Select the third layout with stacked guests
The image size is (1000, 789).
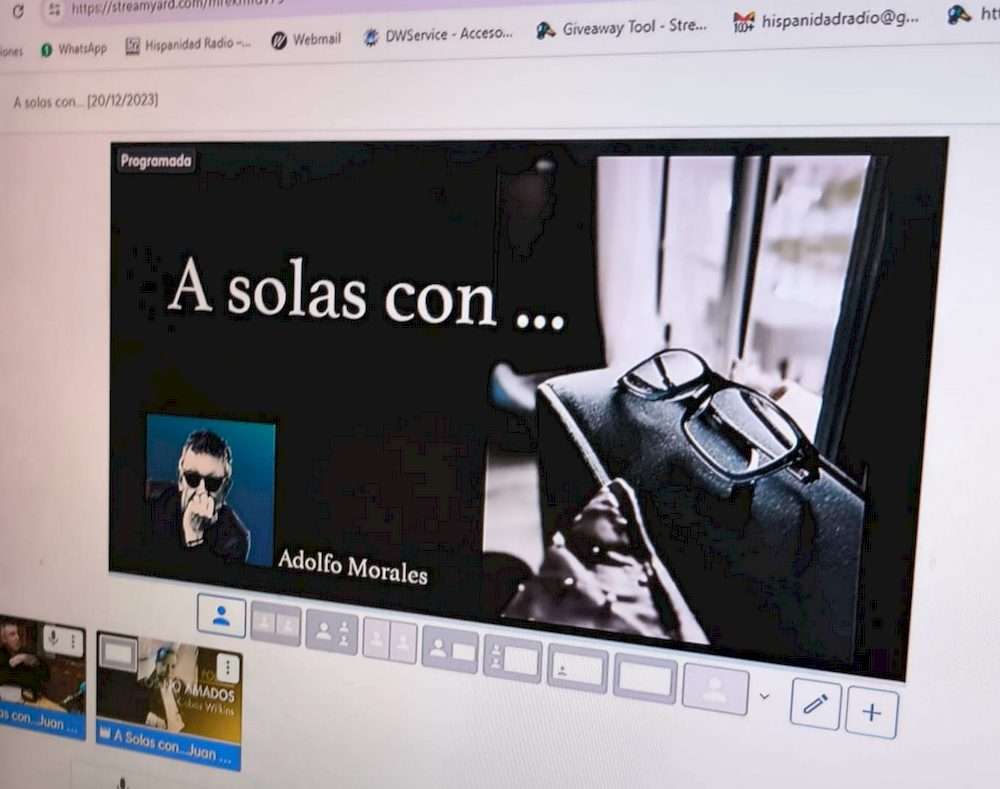[331, 632]
